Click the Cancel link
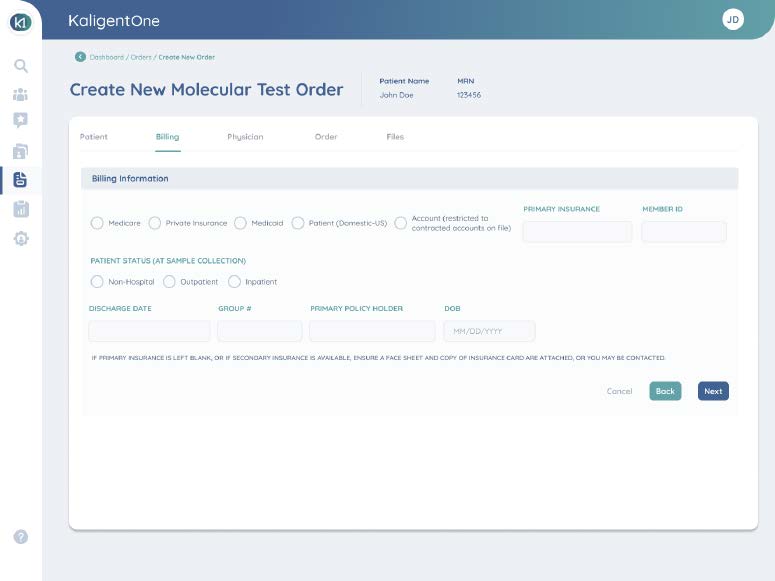 pyautogui.click(x=619, y=391)
